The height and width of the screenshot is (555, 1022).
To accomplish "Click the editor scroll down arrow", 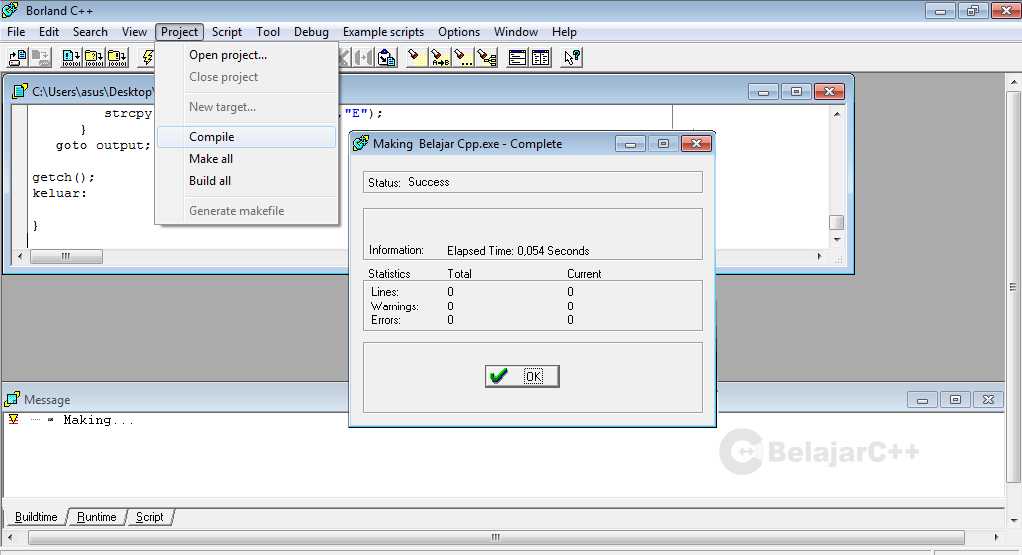I will pos(836,240).
